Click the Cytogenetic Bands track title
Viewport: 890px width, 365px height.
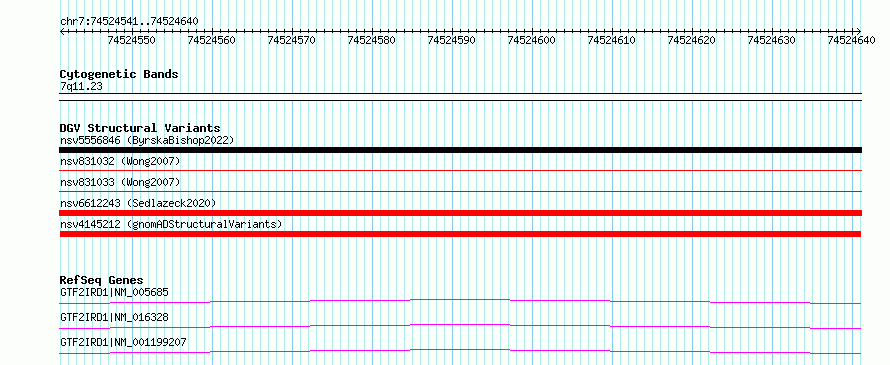[x=119, y=74]
